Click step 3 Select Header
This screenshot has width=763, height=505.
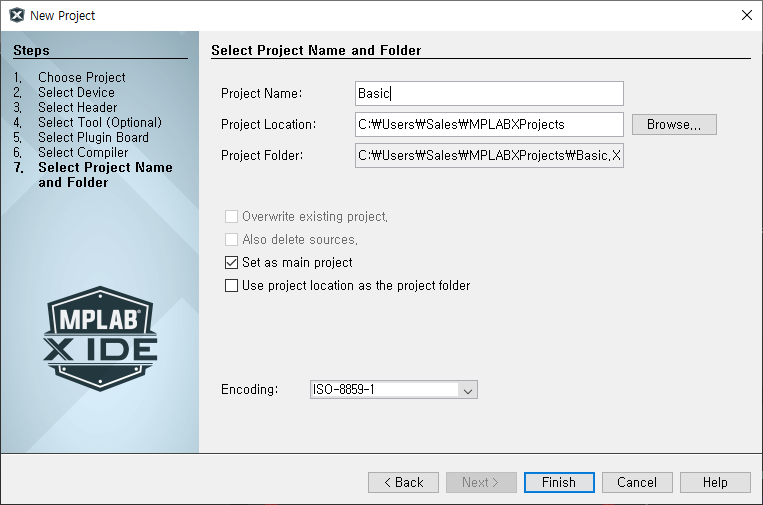78,108
